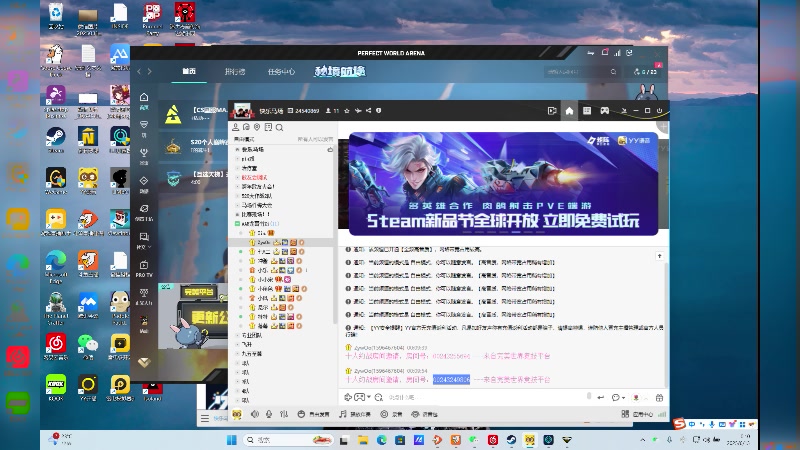
Task: Click the YY channel list scrollbar
Action: tap(335, 235)
